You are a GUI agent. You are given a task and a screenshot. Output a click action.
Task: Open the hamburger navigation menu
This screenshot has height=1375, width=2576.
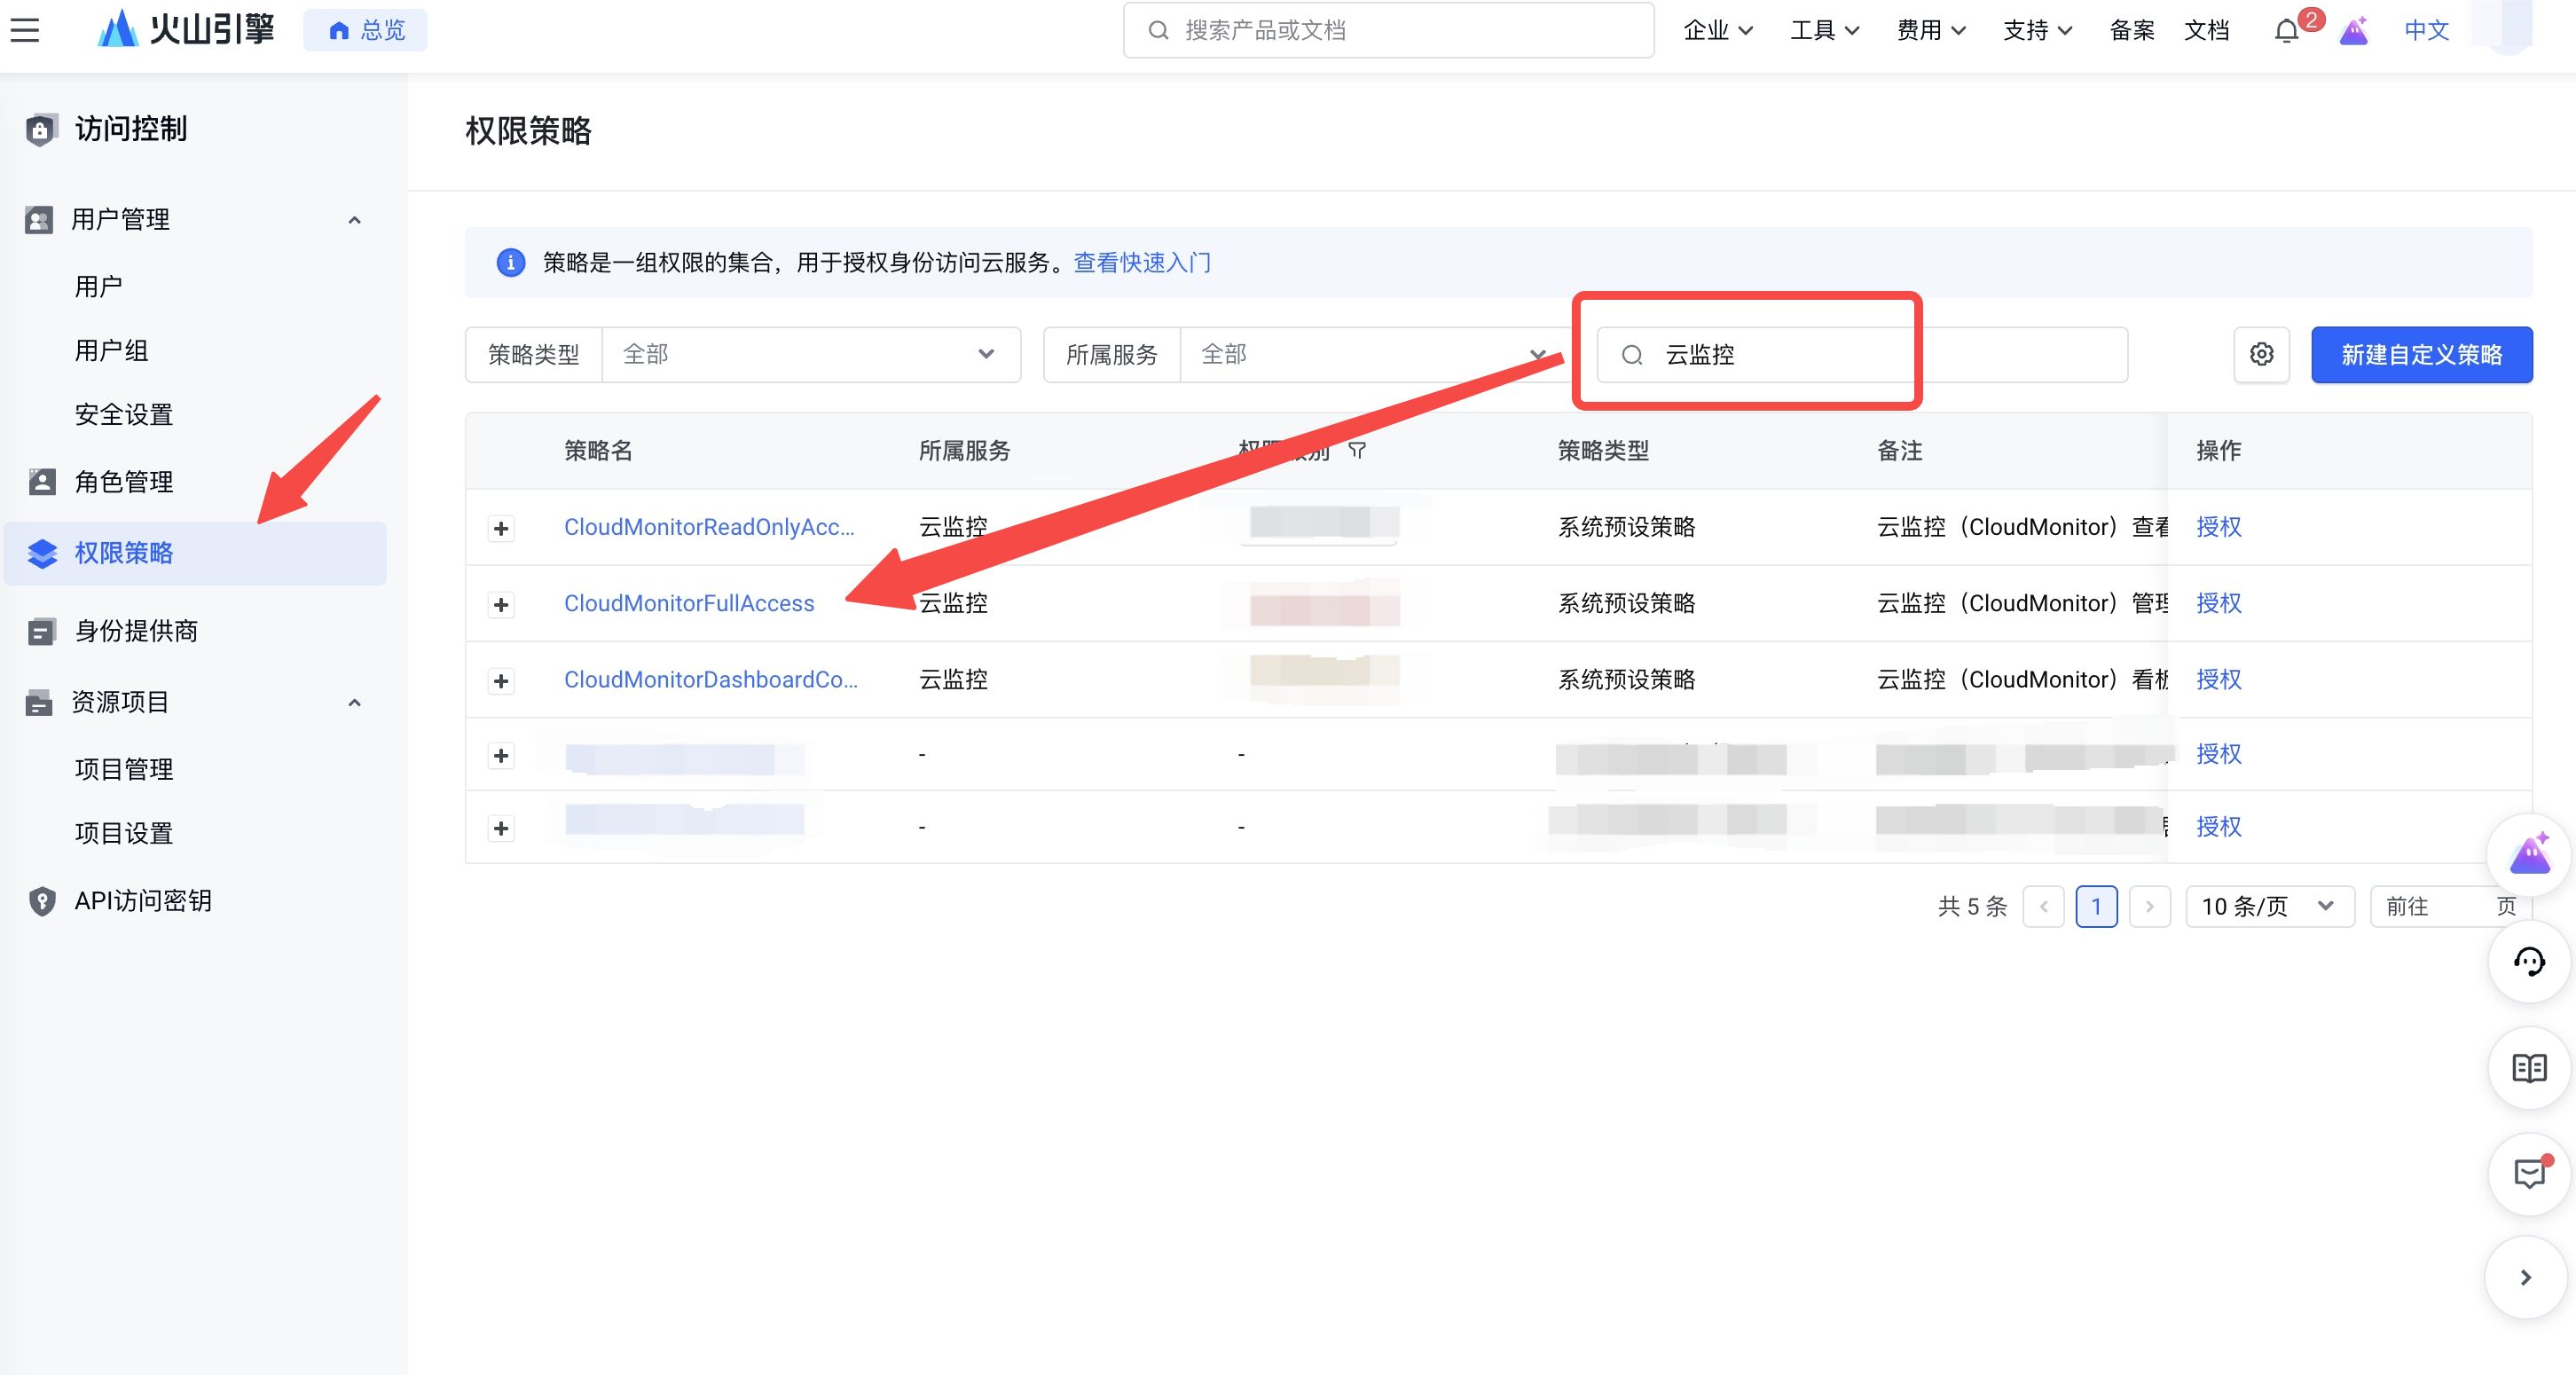[x=25, y=30]
